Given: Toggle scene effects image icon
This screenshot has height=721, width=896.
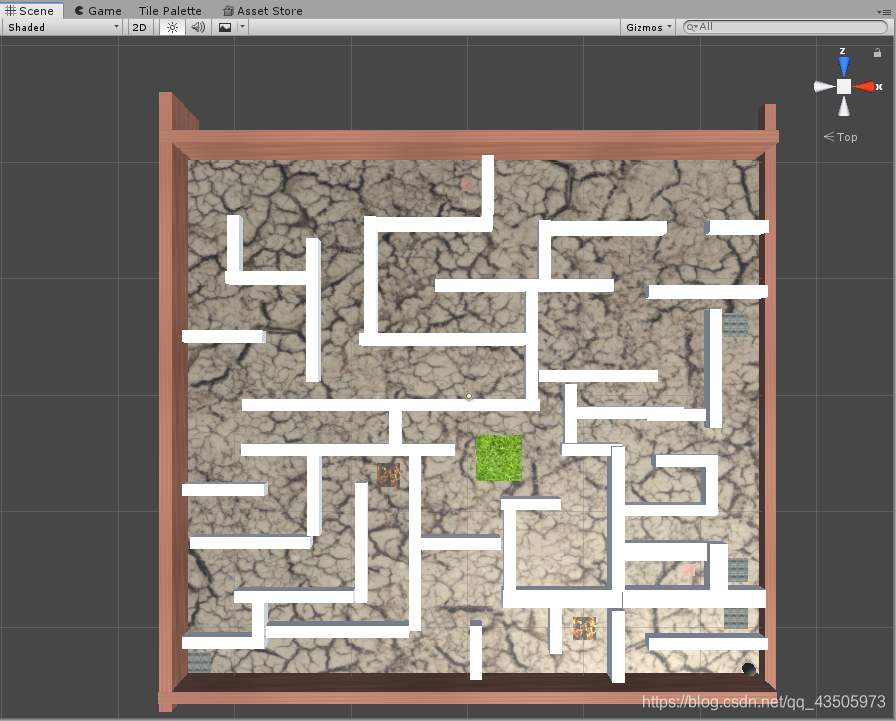Looking at the screenshot, I should (225, 27).
